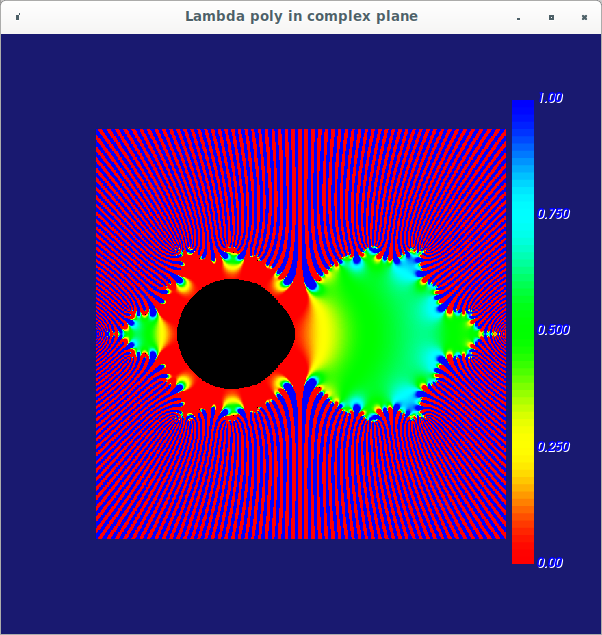Close the Lambda poly window
602x635 pixels.
[584, 17]
